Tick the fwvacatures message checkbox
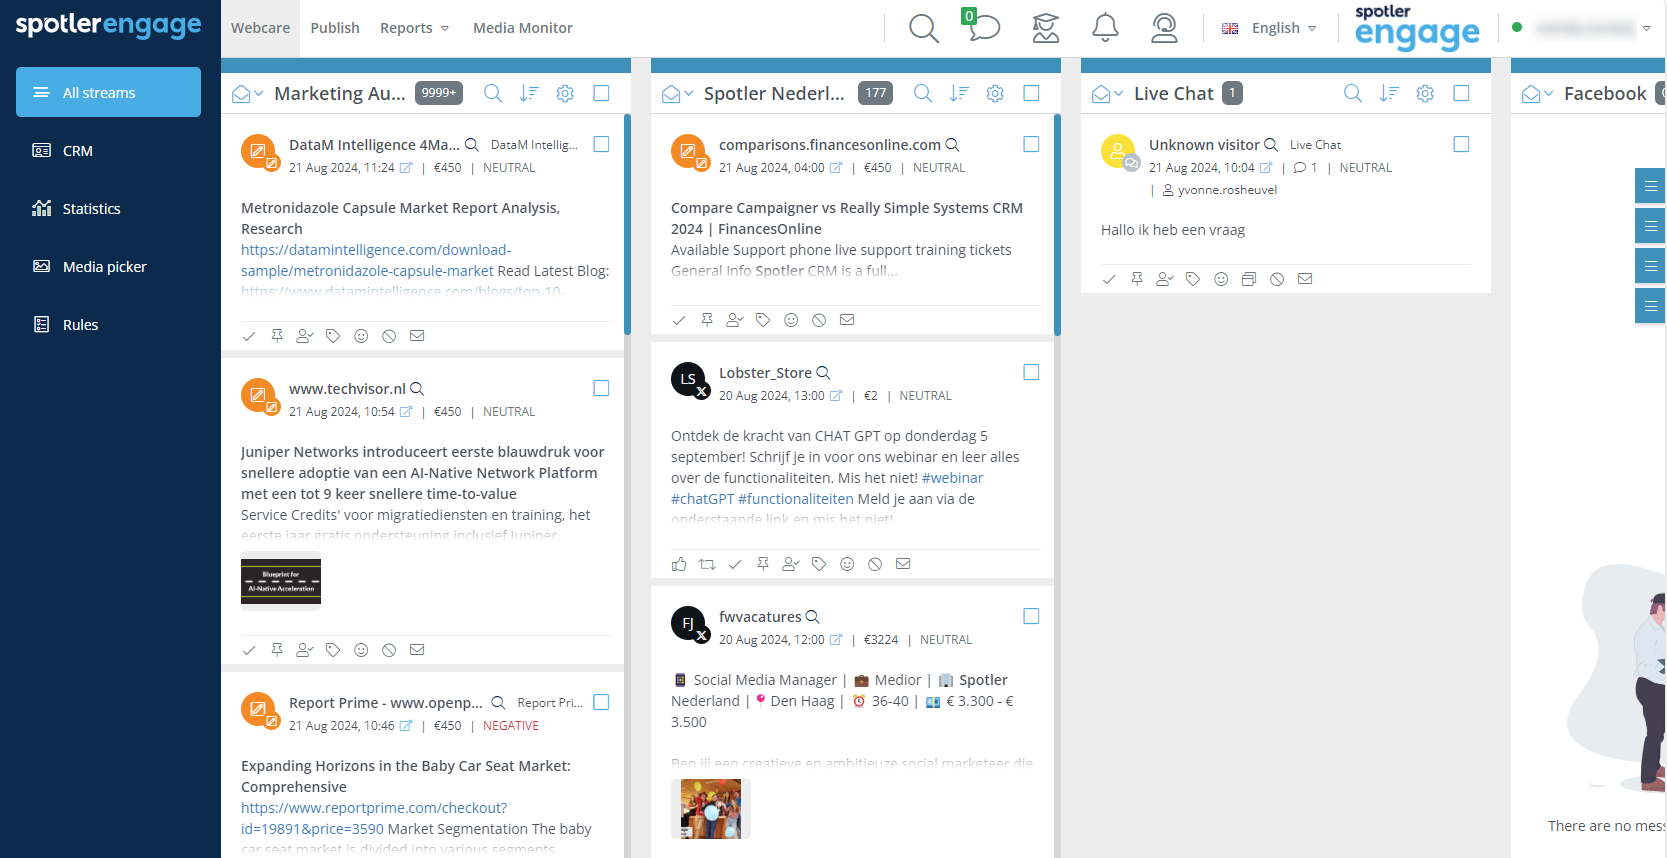 point(1031,616)
